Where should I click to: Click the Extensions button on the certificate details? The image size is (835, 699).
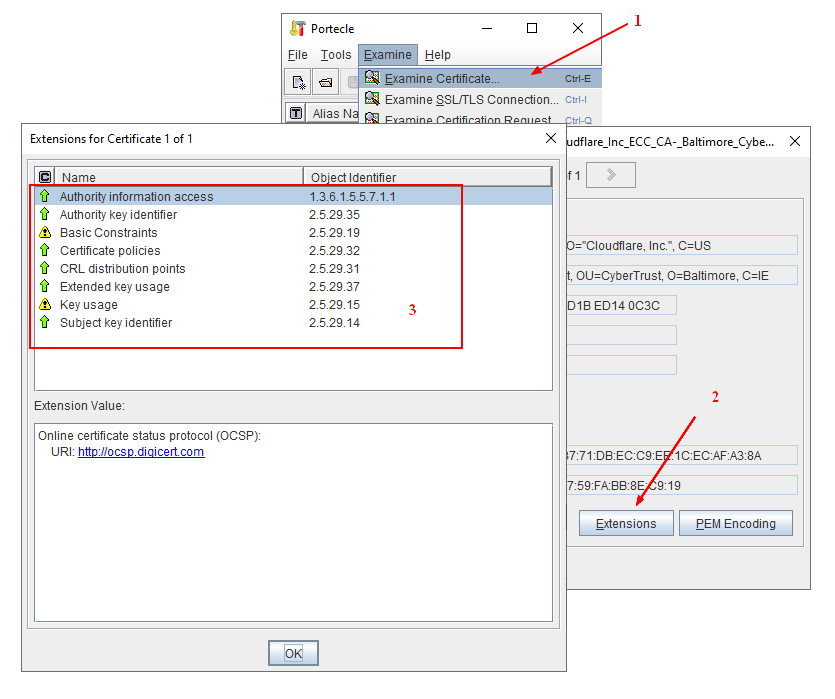626,522
